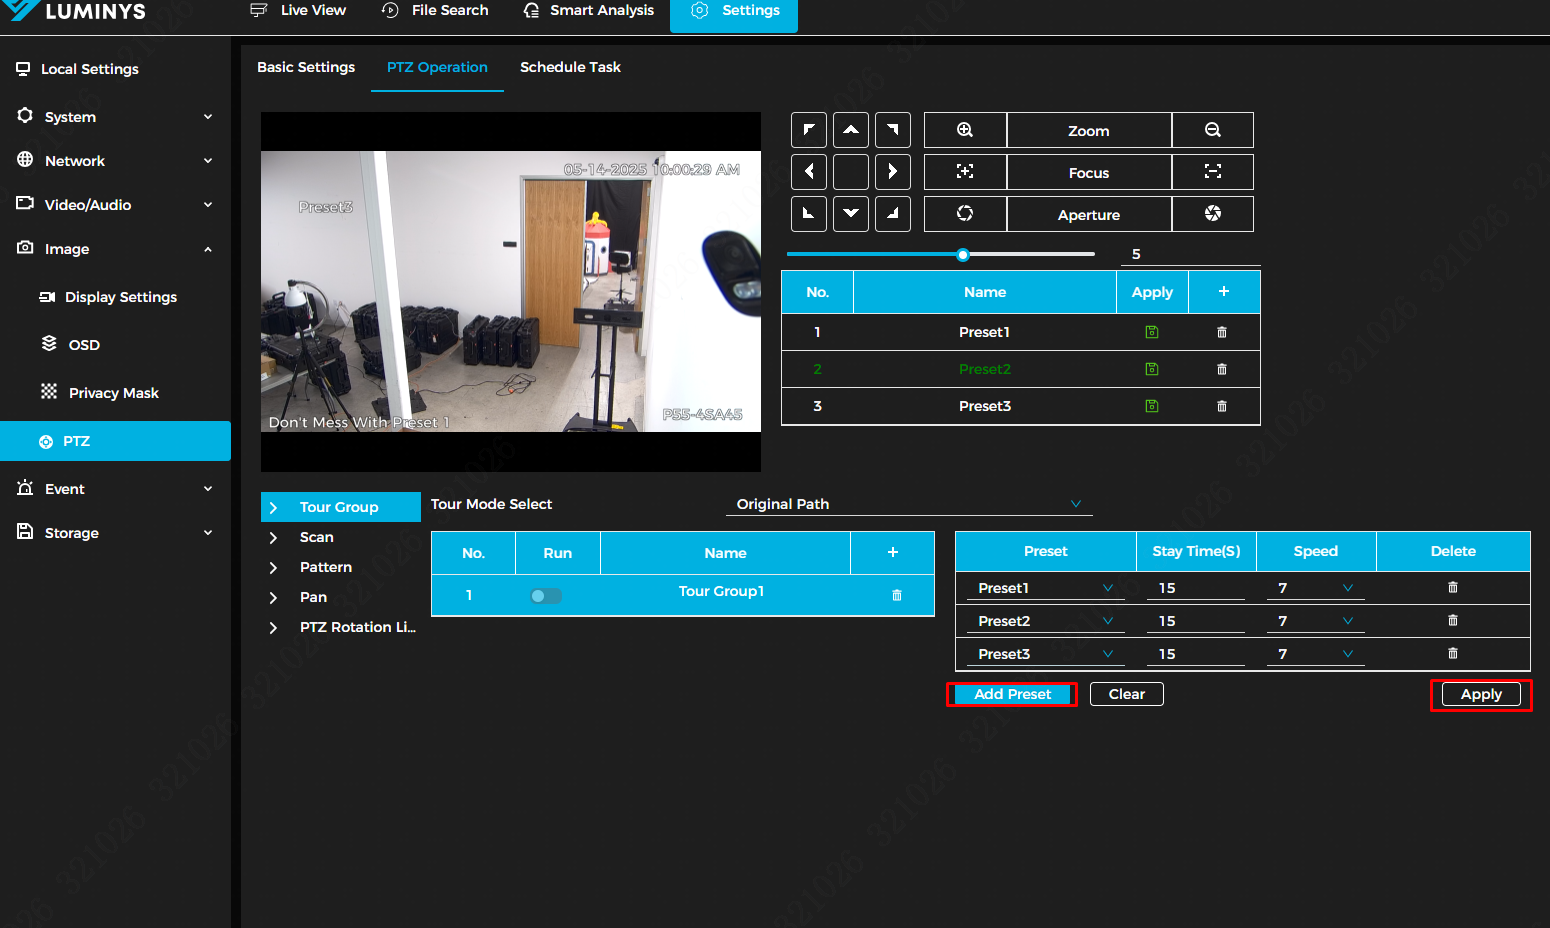The height and width of the screenshot is (928, 1550).
Task: Open the Tour Mode Select dropdown
Action: (908, 504)
